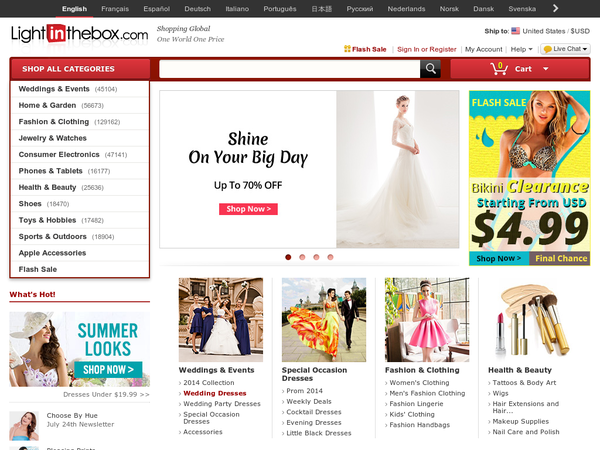Open Dresses Under $19.99 link
This screenshot has width=600, height=450.
106,395
